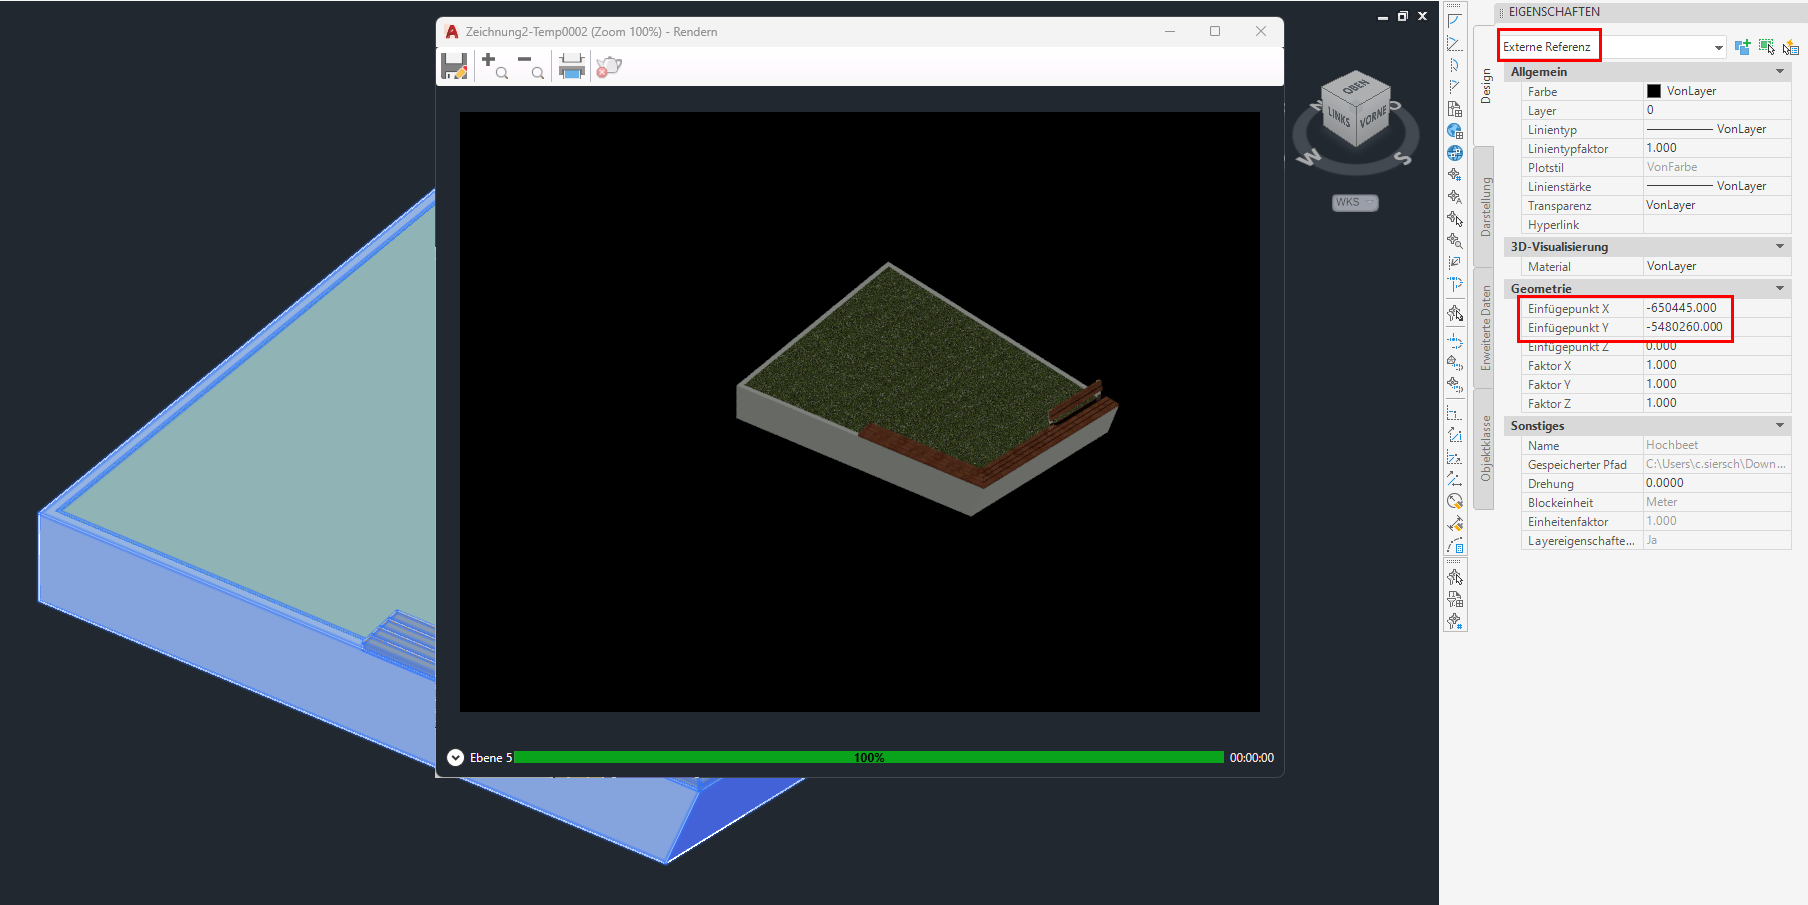Click the circle with pencil toolbar icon
The image size is (1808, 905).
coord(1455,501)
